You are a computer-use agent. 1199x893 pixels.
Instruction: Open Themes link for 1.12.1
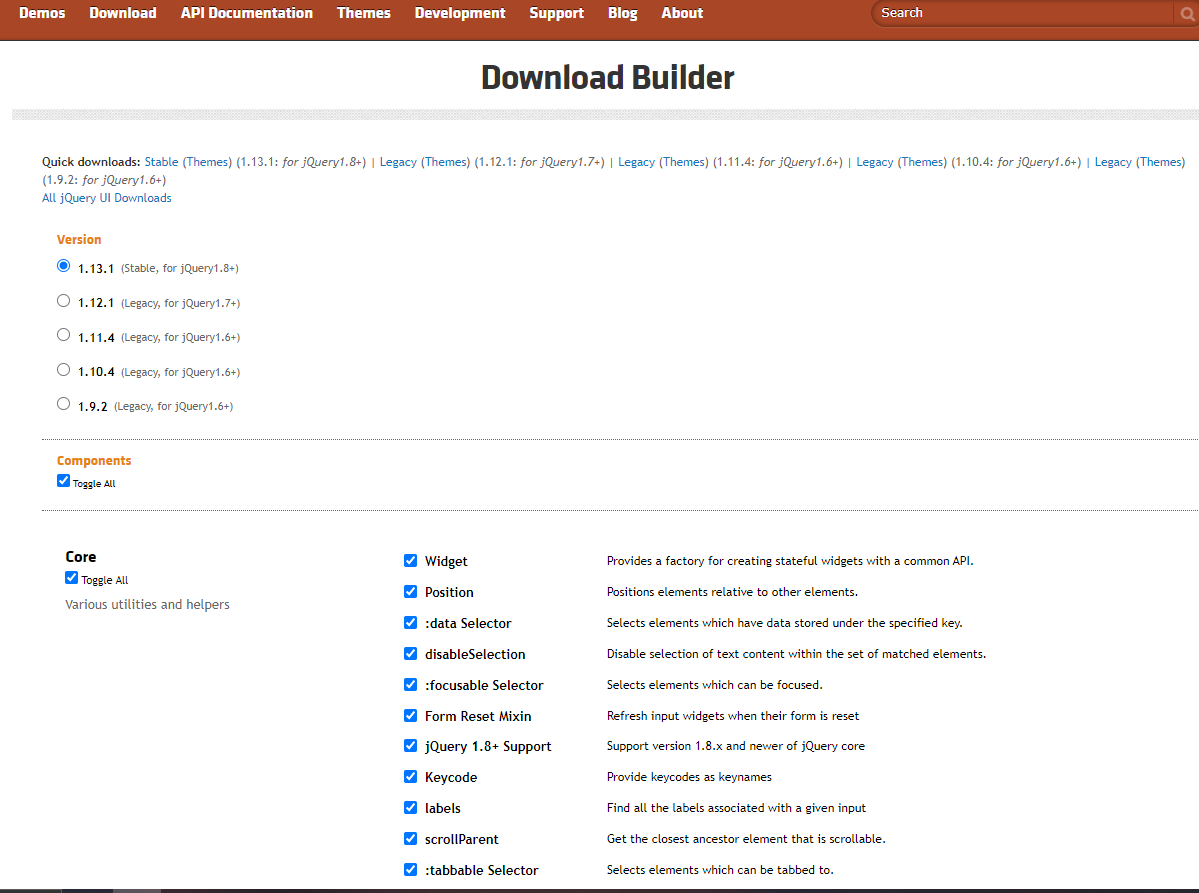446,162
